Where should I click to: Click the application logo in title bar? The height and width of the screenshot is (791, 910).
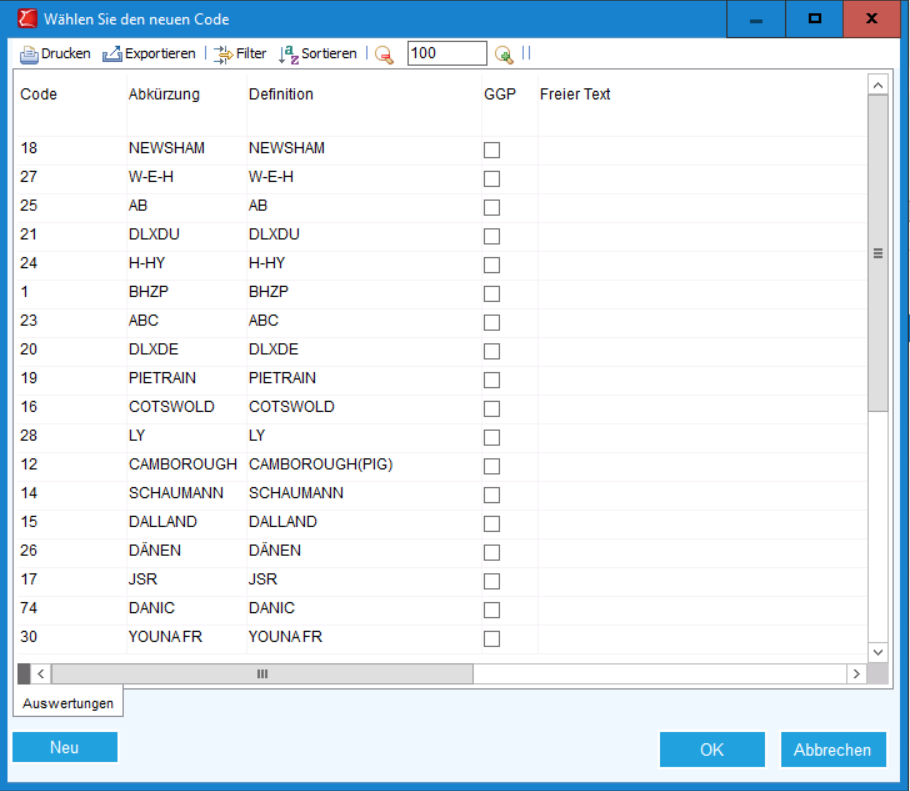pyautogui.click(x=27, y=19)
